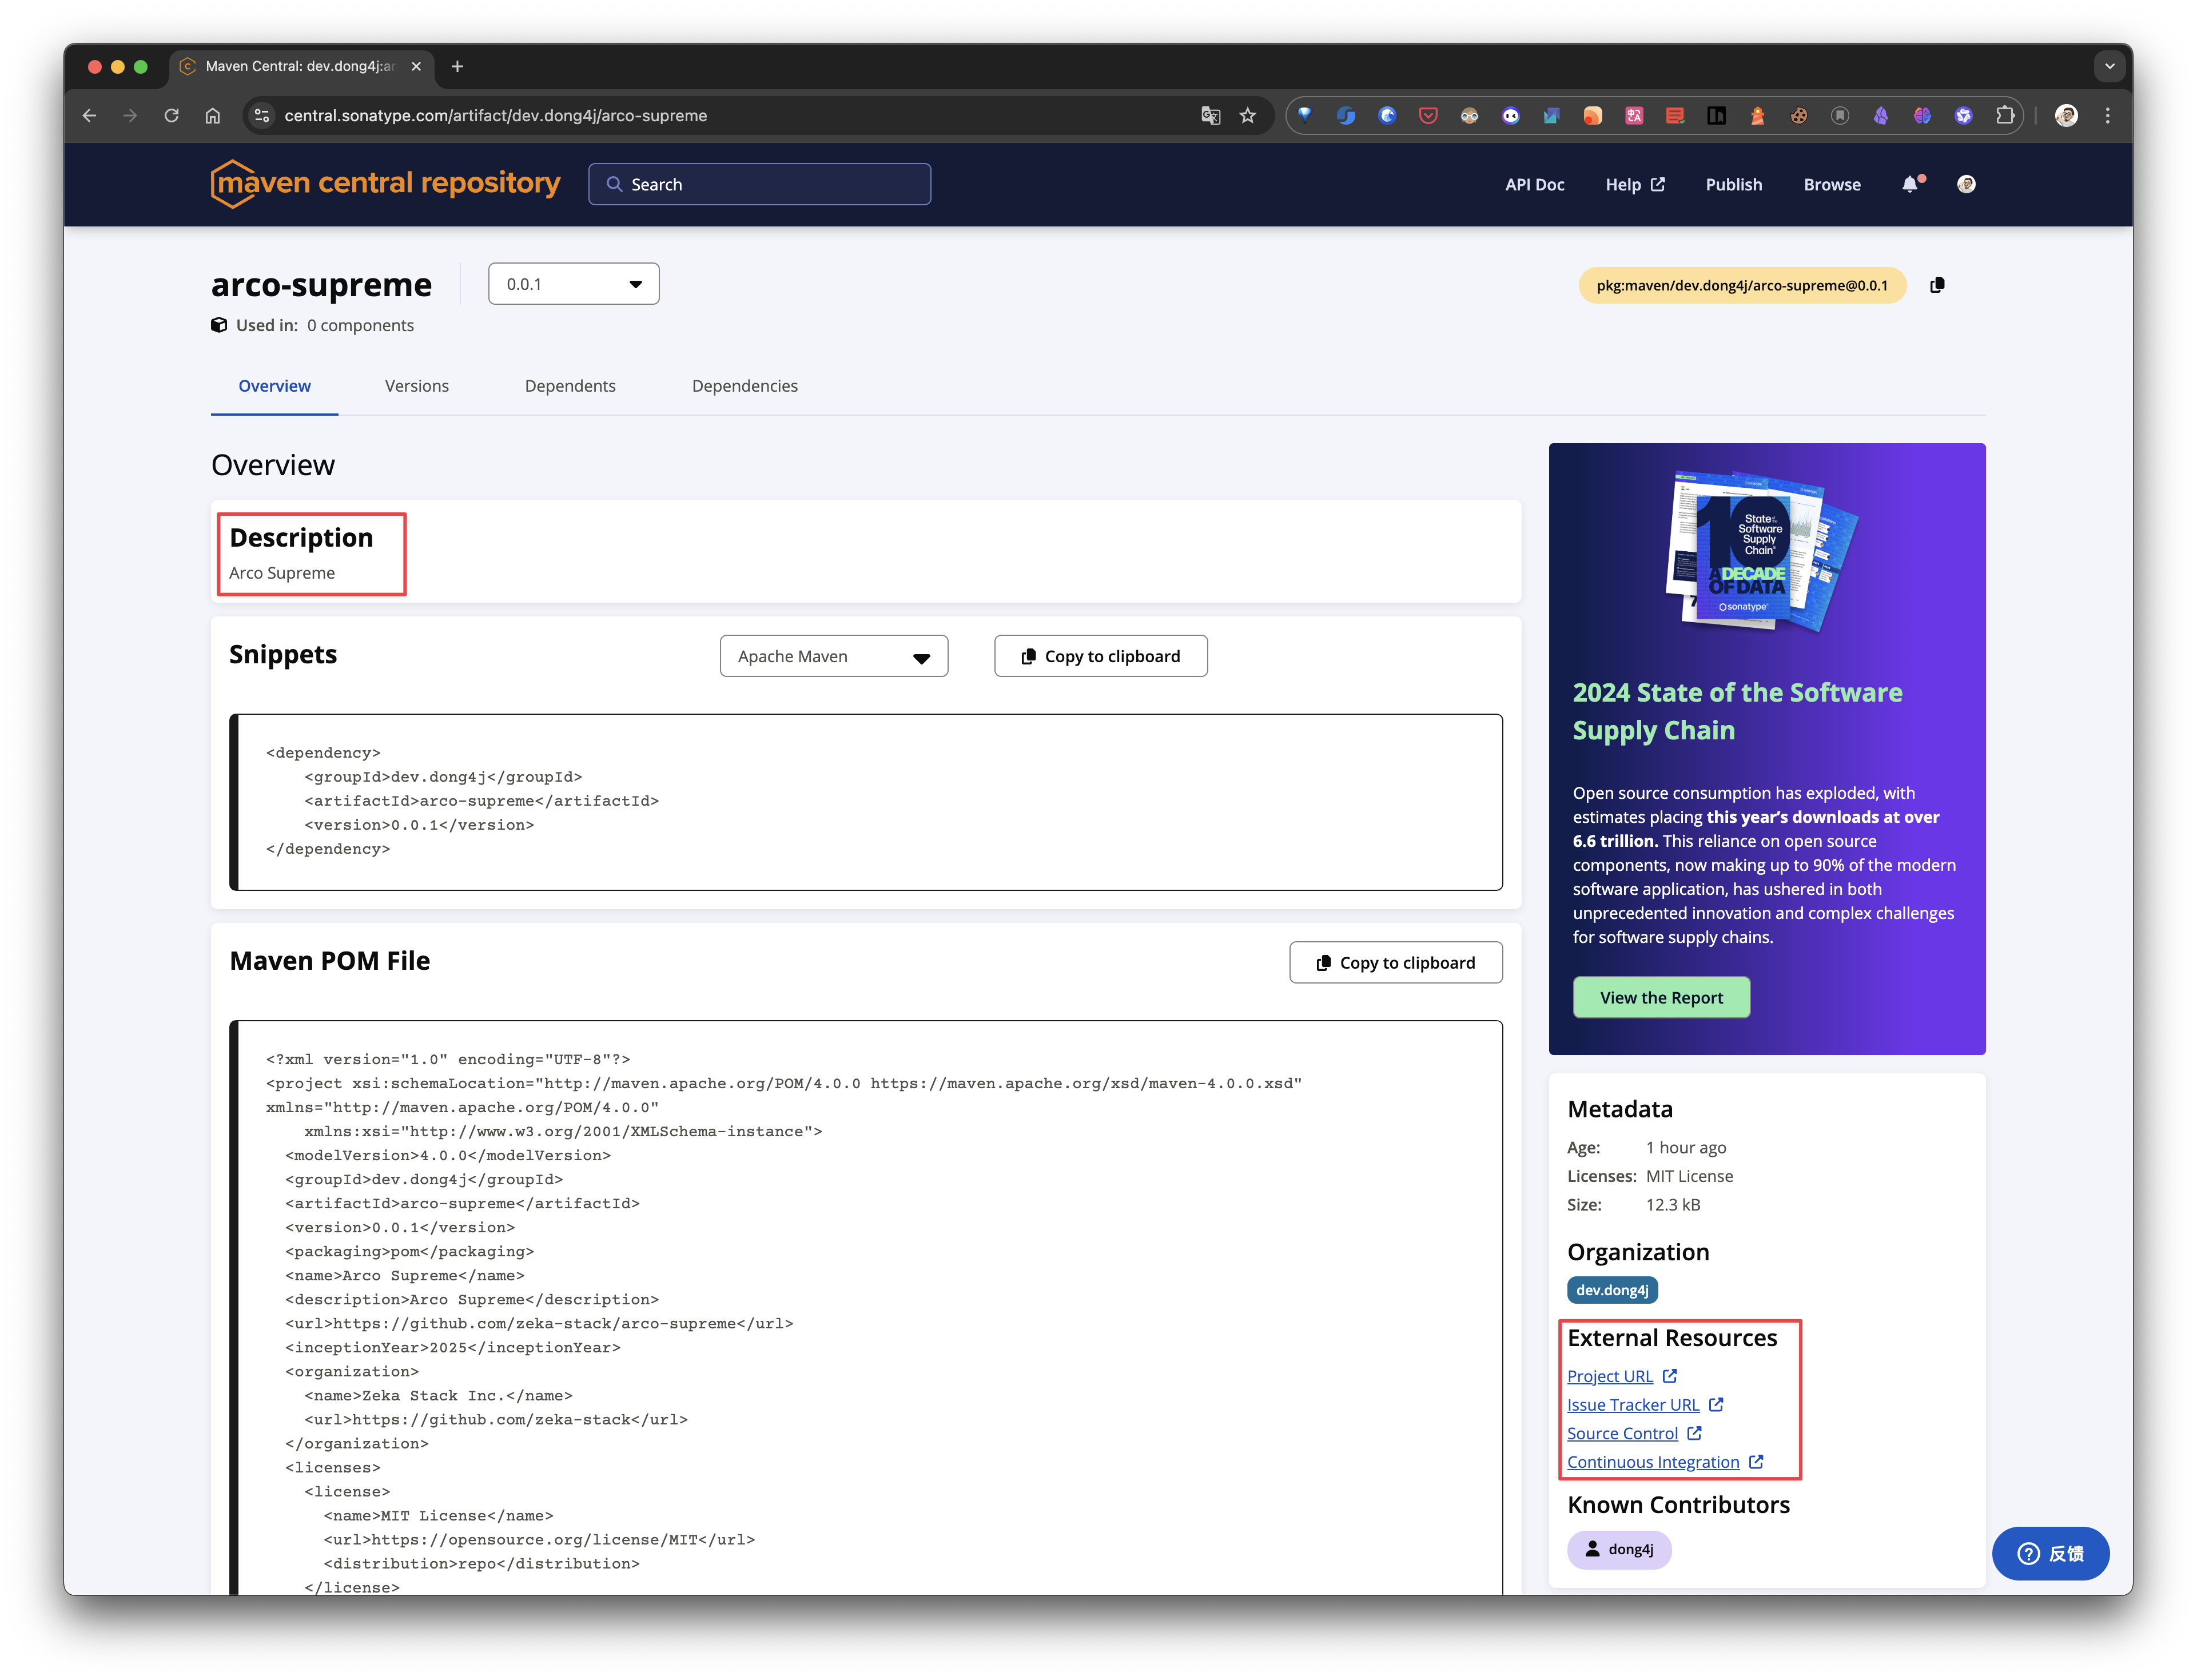This screenshot has width=2197, height=1680.
Task: Open the gray bookmark circle extension
Action: [x=1840, y=116]
